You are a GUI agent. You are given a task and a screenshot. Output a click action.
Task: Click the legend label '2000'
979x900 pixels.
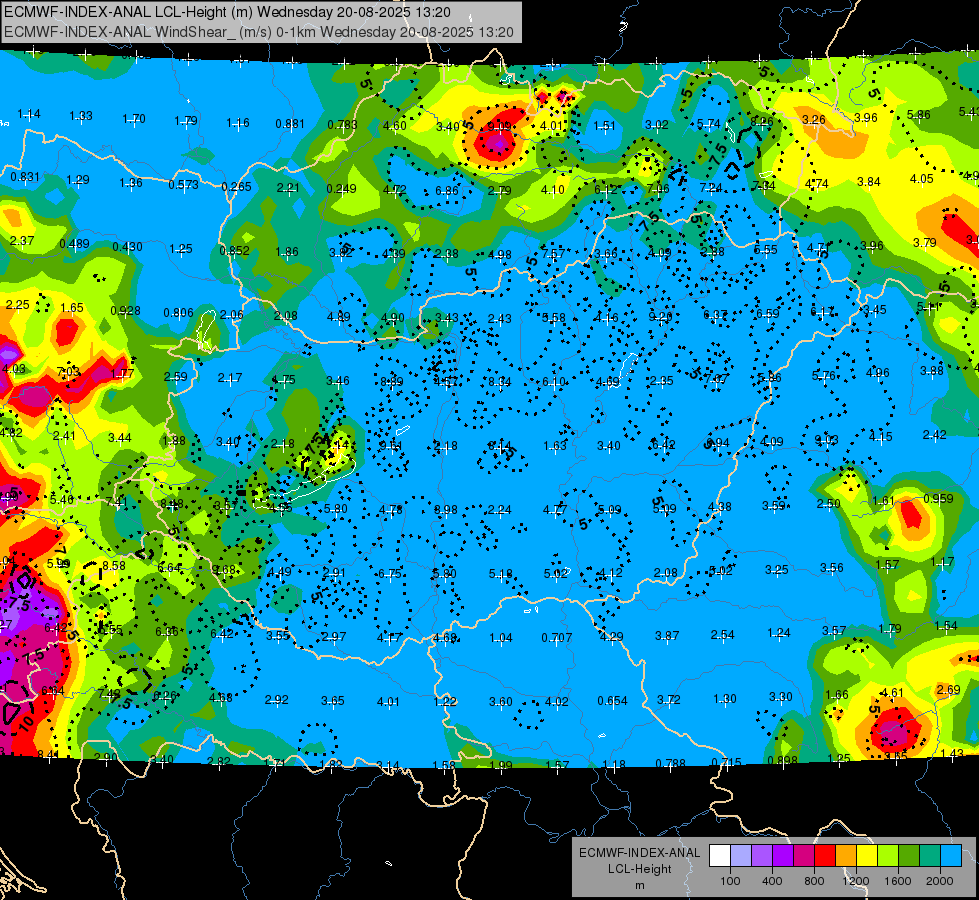[x=939, y=881]
